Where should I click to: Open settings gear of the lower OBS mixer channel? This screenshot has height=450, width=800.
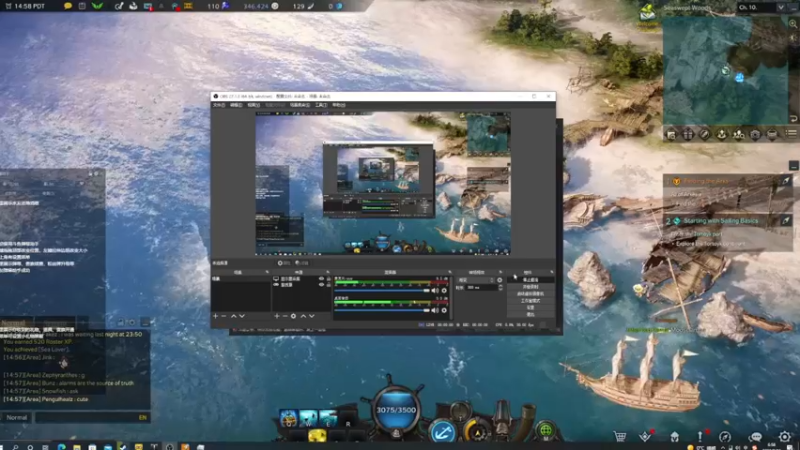coord(444,310)
